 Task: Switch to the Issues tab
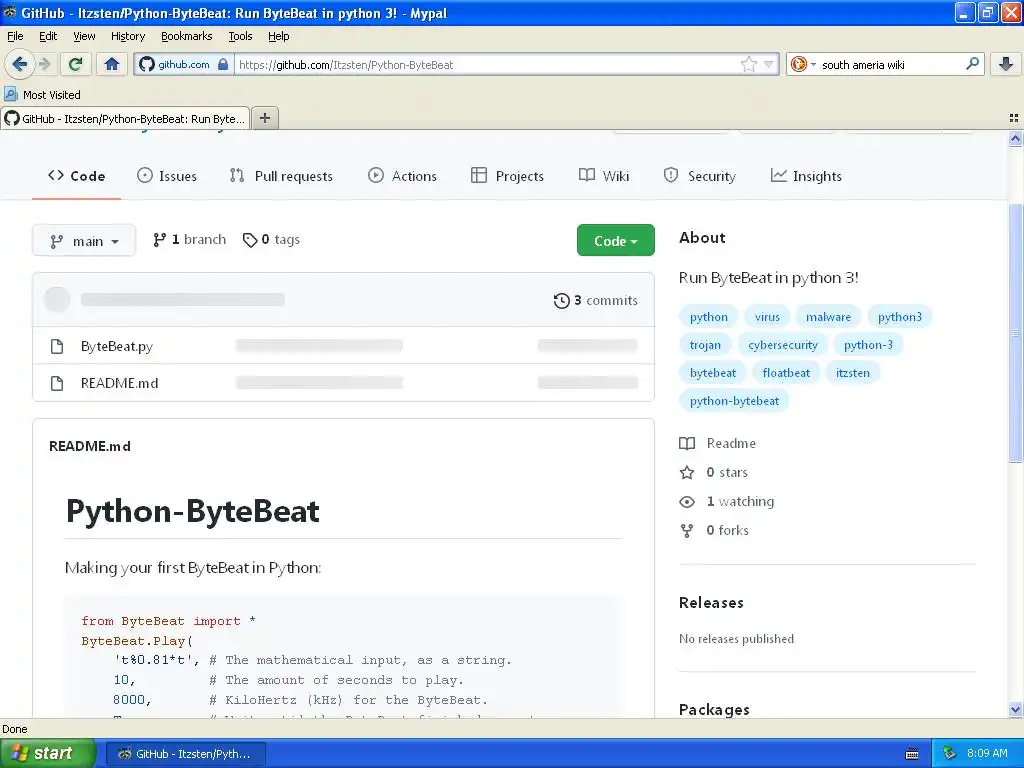pyautogui.click(x=167, y=176)
